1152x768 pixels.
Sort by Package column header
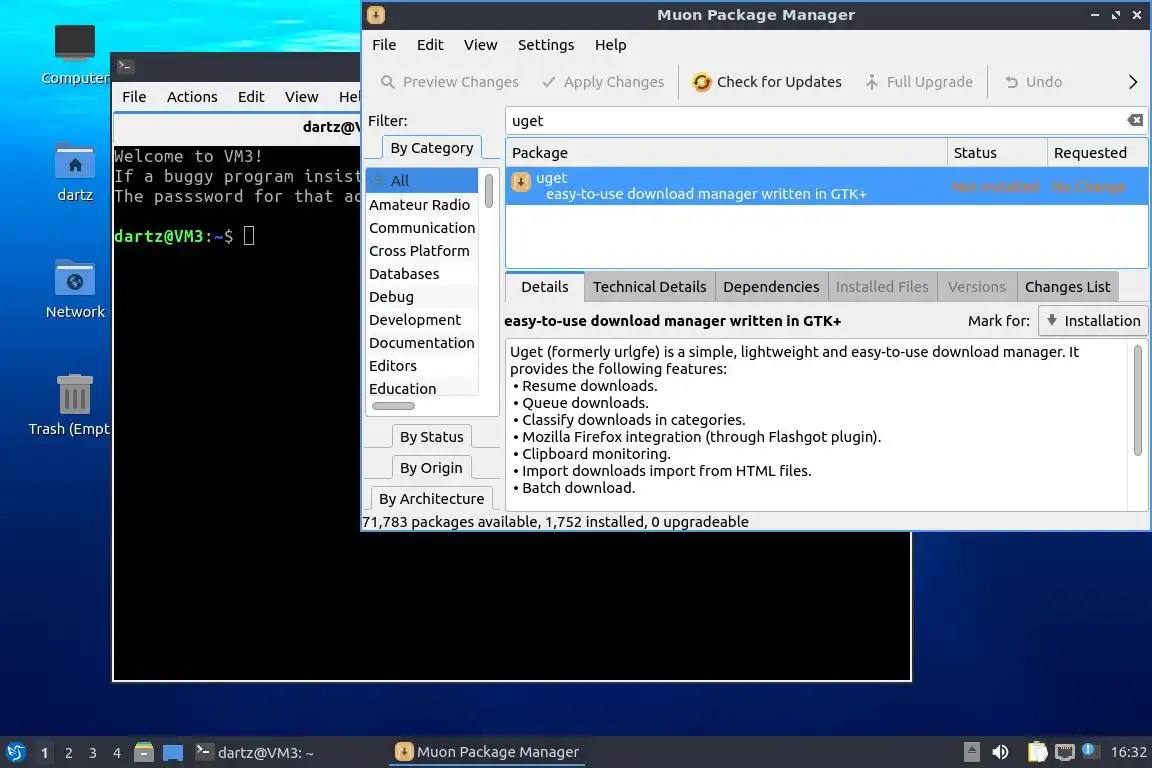click(726, 153)
